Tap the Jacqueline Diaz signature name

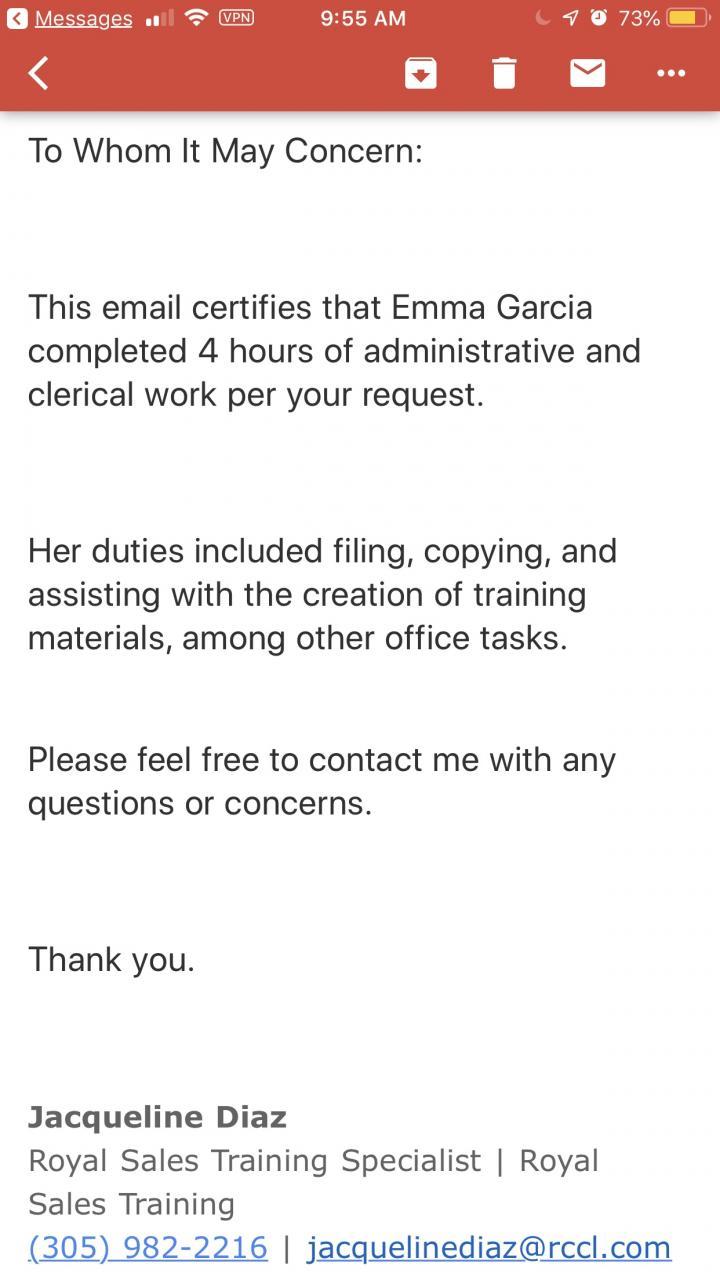coord(157,1116)
